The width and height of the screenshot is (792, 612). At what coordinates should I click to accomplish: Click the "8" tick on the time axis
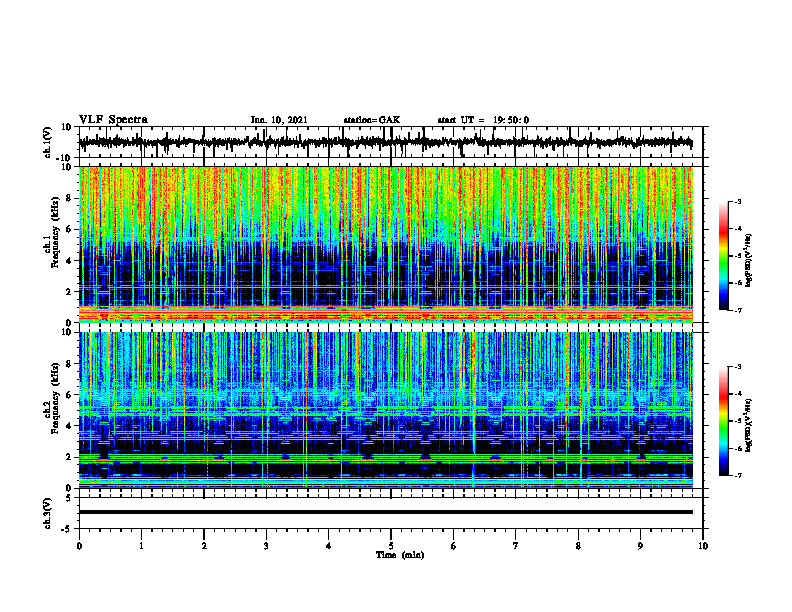point(578,546)
